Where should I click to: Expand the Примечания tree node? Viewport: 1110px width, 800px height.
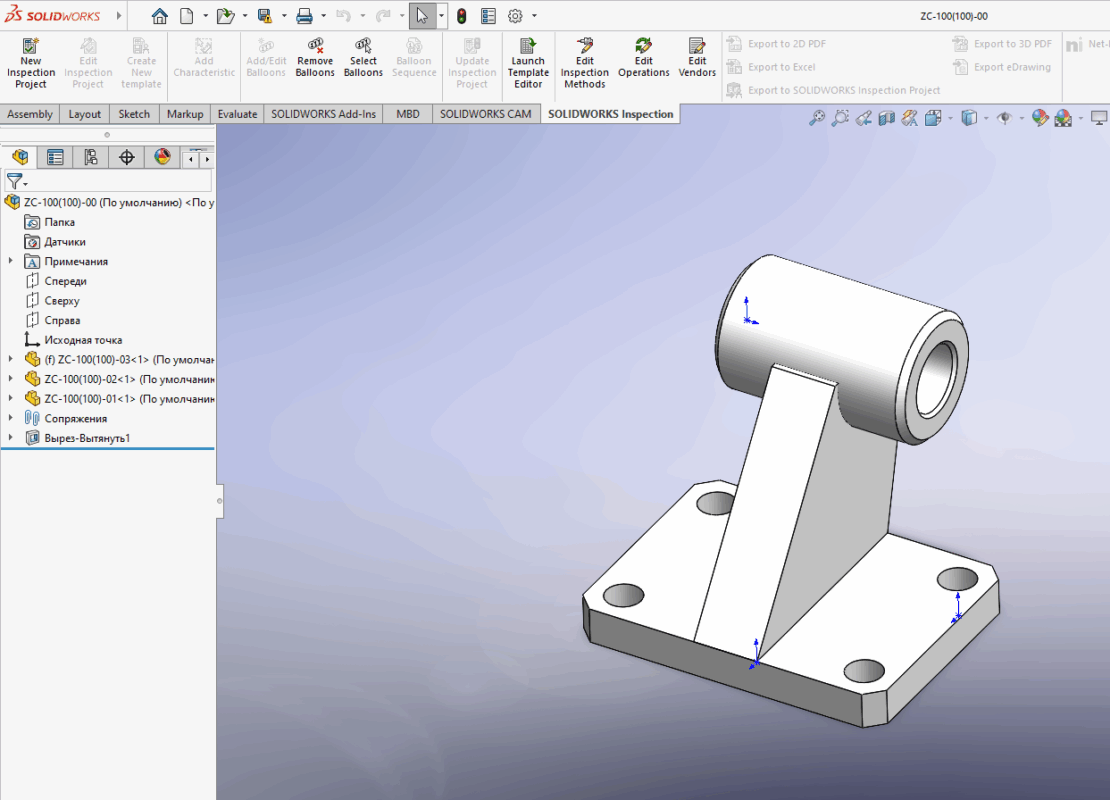point(10,262)
